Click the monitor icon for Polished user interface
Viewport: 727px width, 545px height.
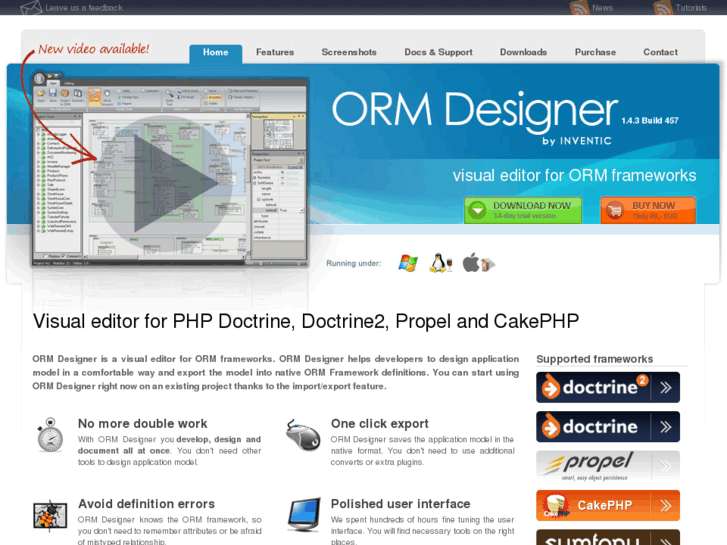coord(304,514)
